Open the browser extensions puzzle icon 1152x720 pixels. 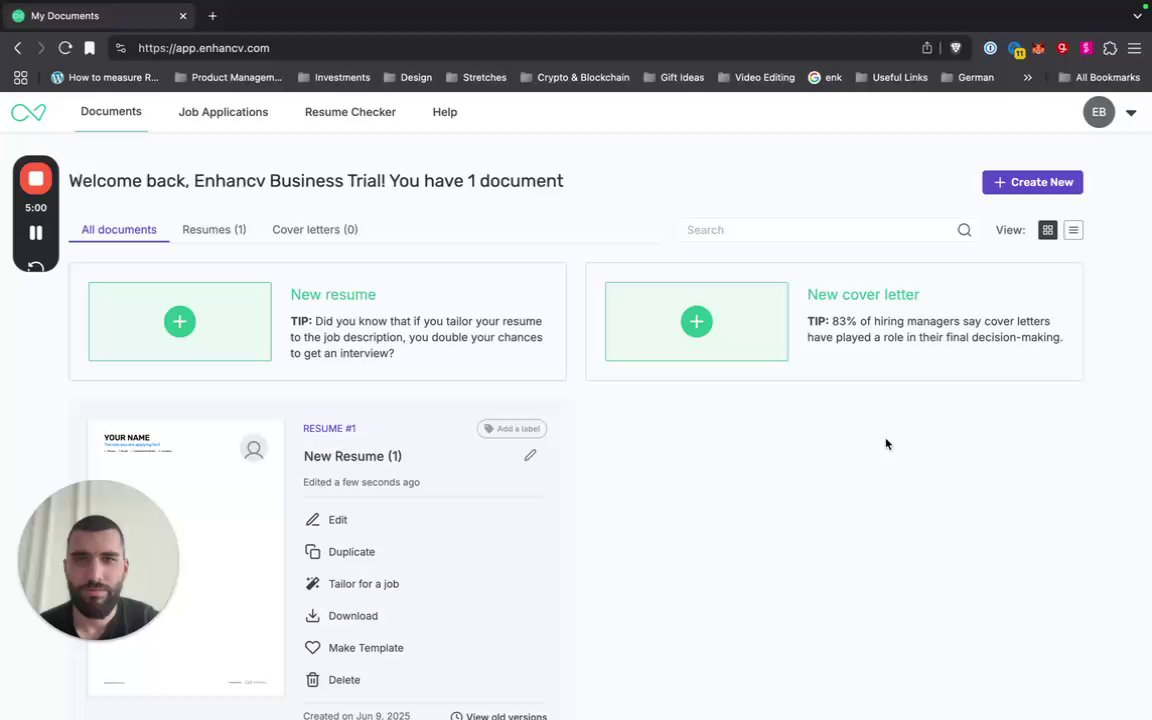1110,48
